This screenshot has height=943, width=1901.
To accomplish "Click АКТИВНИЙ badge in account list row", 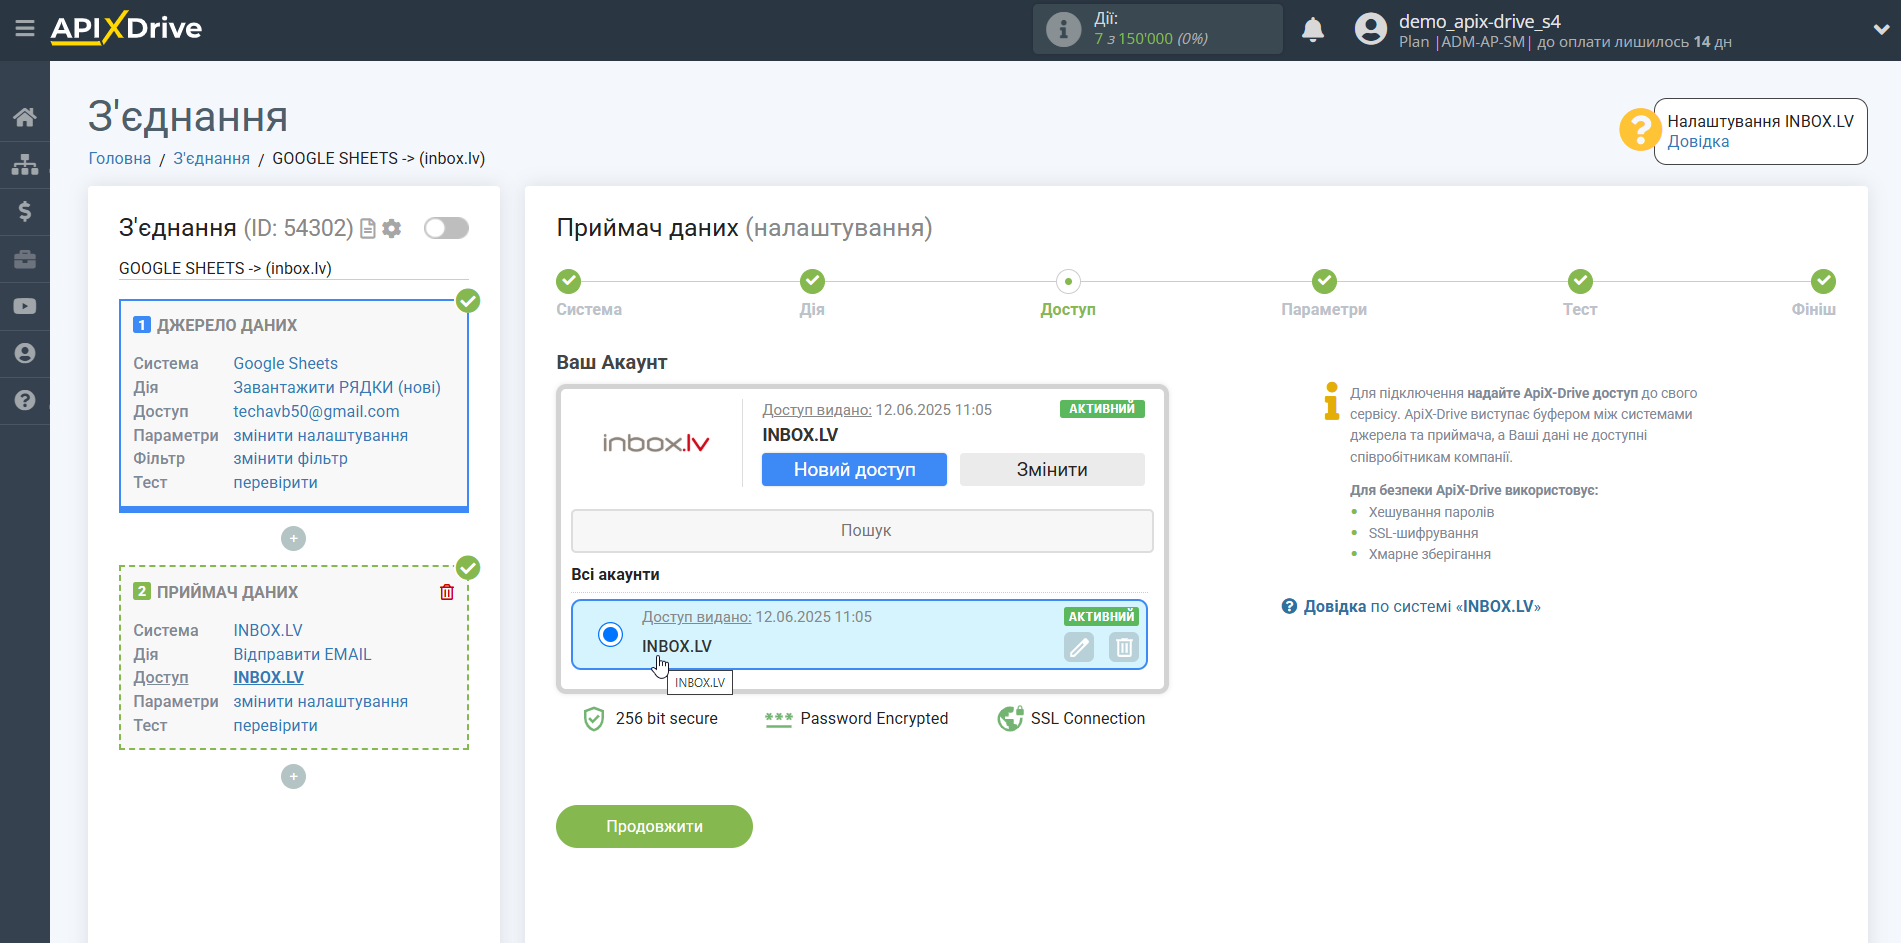I will 1101,616.
